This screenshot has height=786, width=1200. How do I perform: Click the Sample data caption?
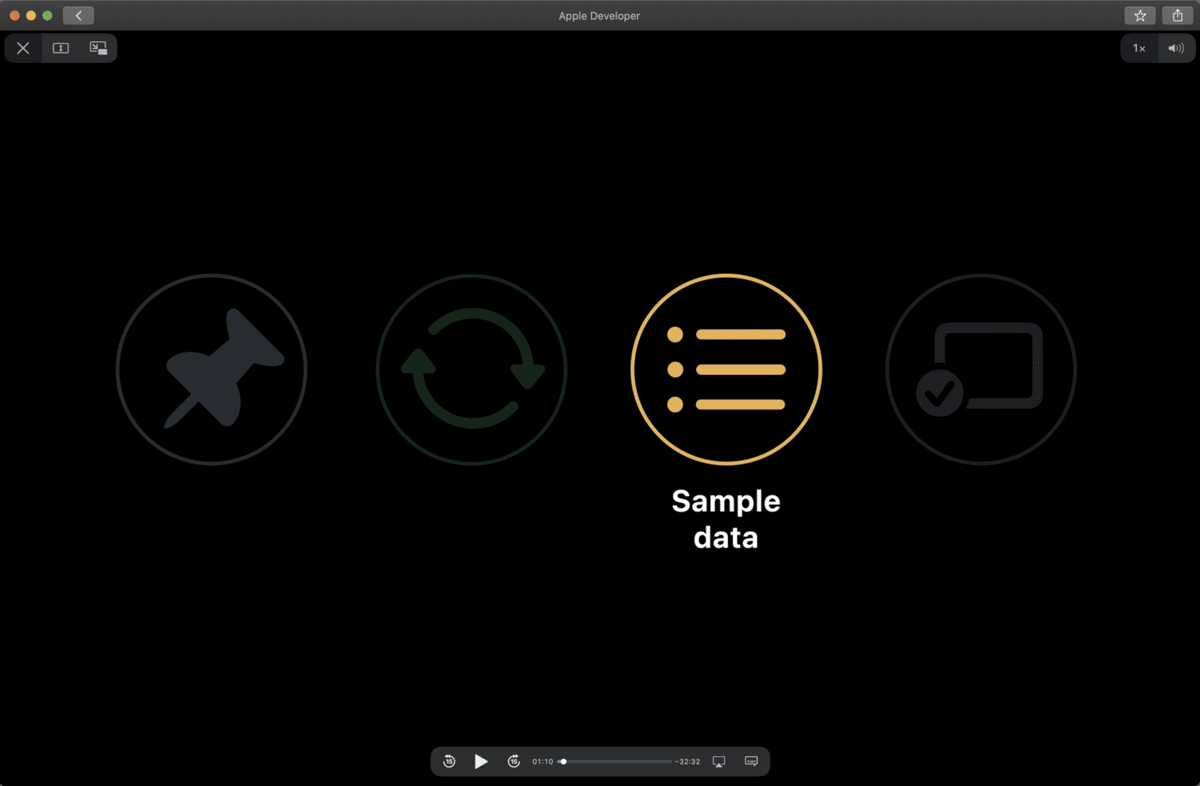tap(726, 519)
